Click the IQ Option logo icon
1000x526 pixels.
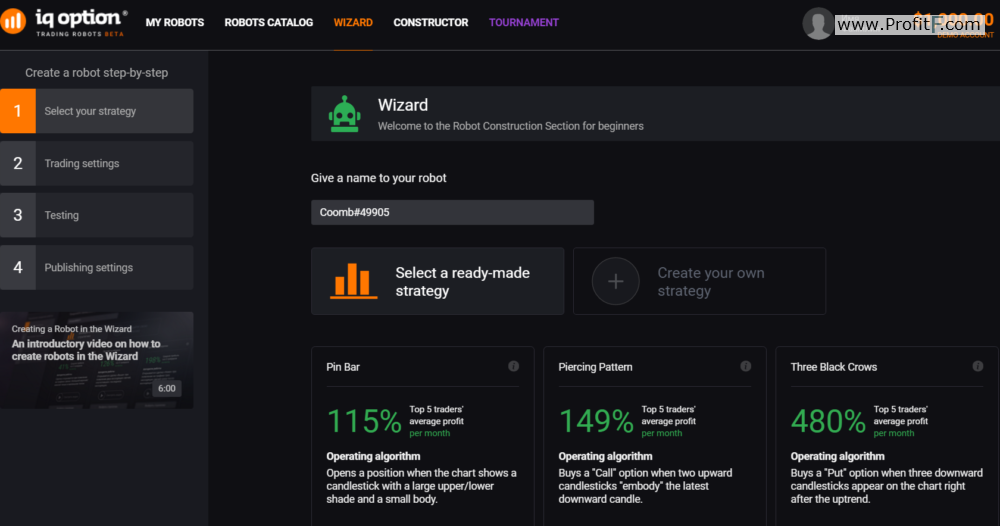point(13,20)
